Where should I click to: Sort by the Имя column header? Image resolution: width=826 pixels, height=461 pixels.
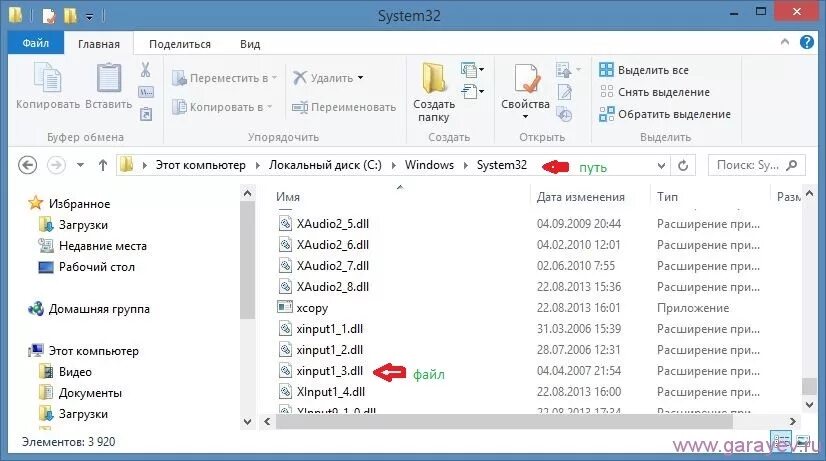[288, 197]
